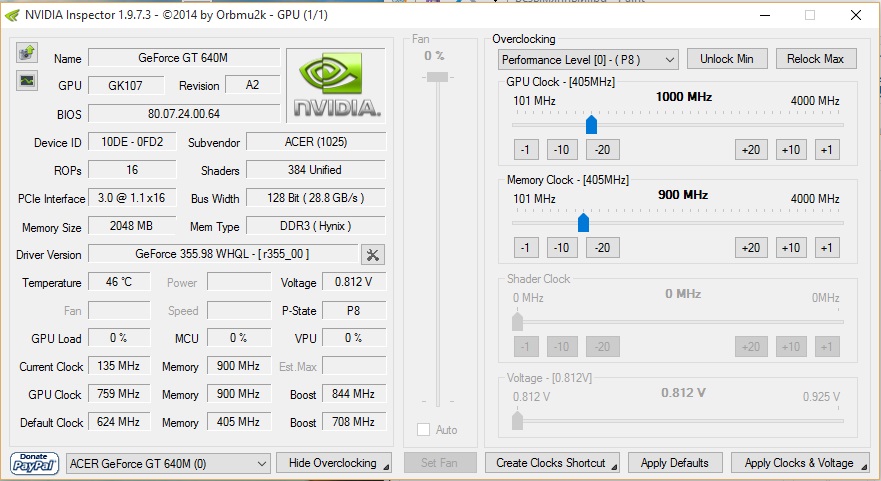
Task: Decrease GPU Clock by 20 MHz
Action: 602,149
